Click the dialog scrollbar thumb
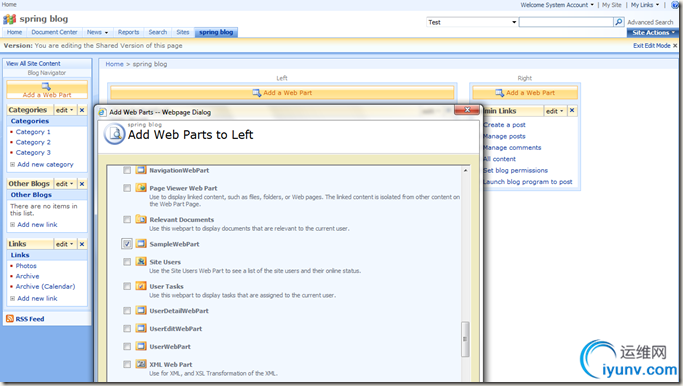Viewport: 683px width, 386px height. point(465,339)
